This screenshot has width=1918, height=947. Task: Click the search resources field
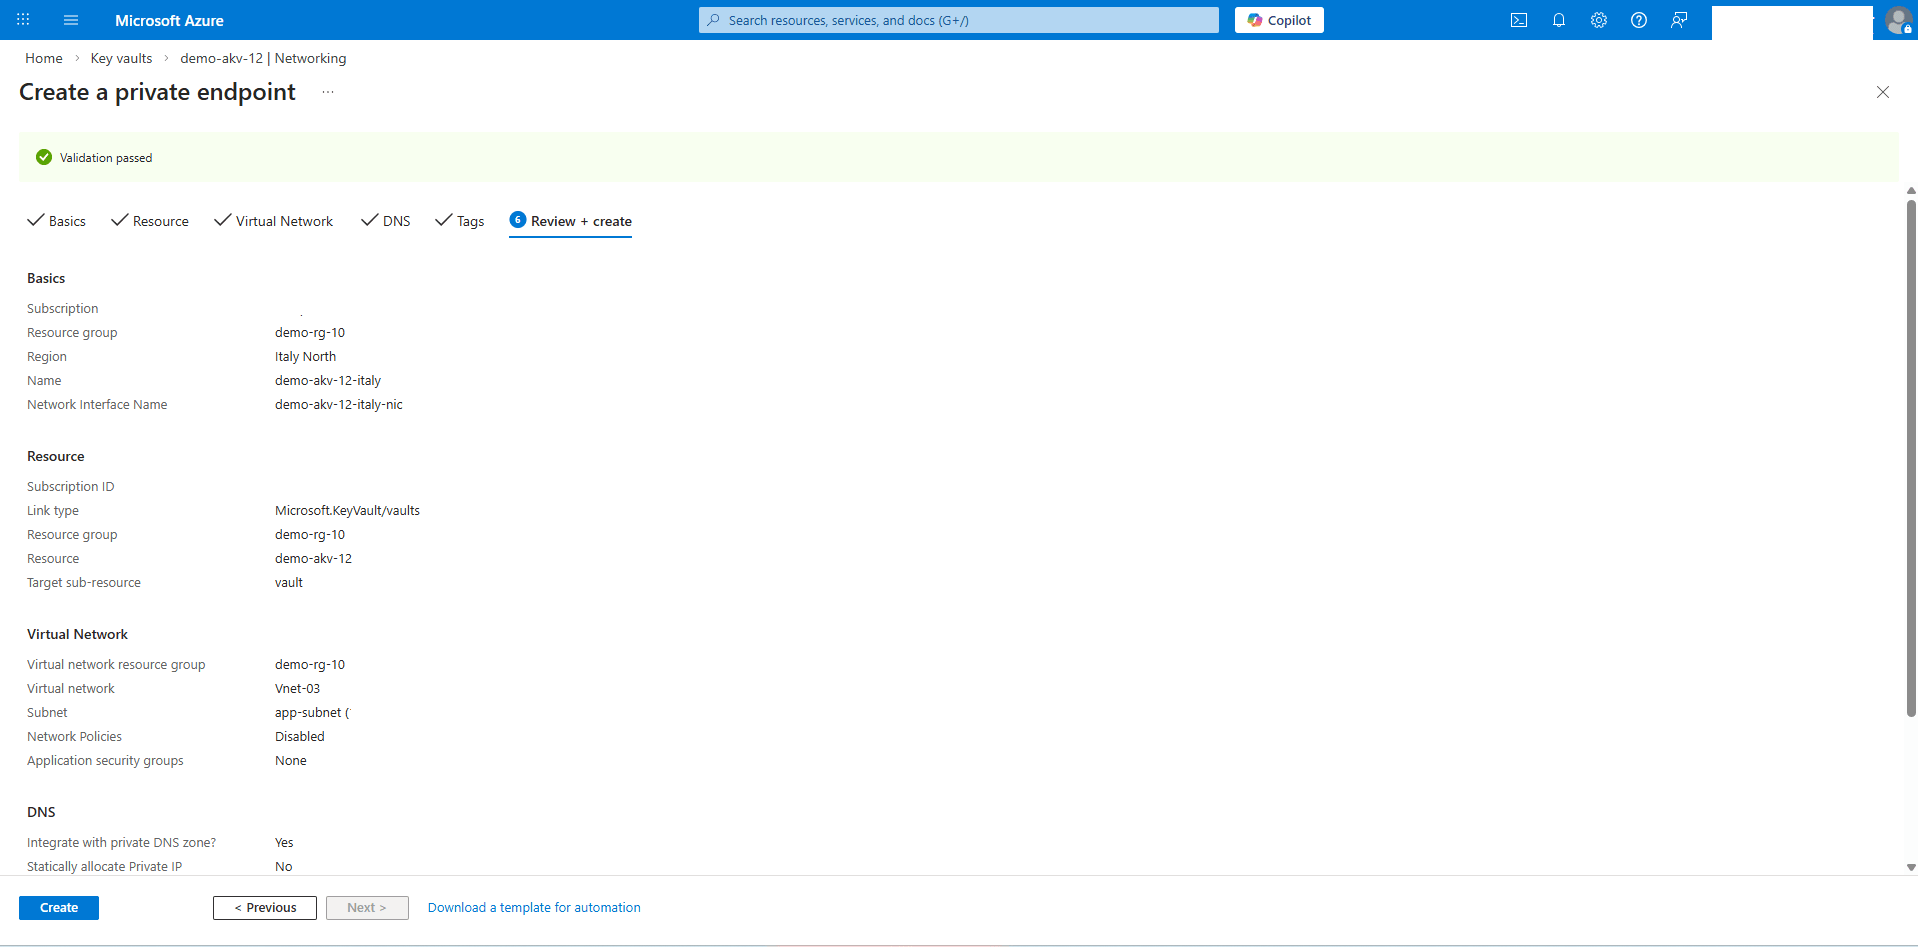click(x=957, y=20)
